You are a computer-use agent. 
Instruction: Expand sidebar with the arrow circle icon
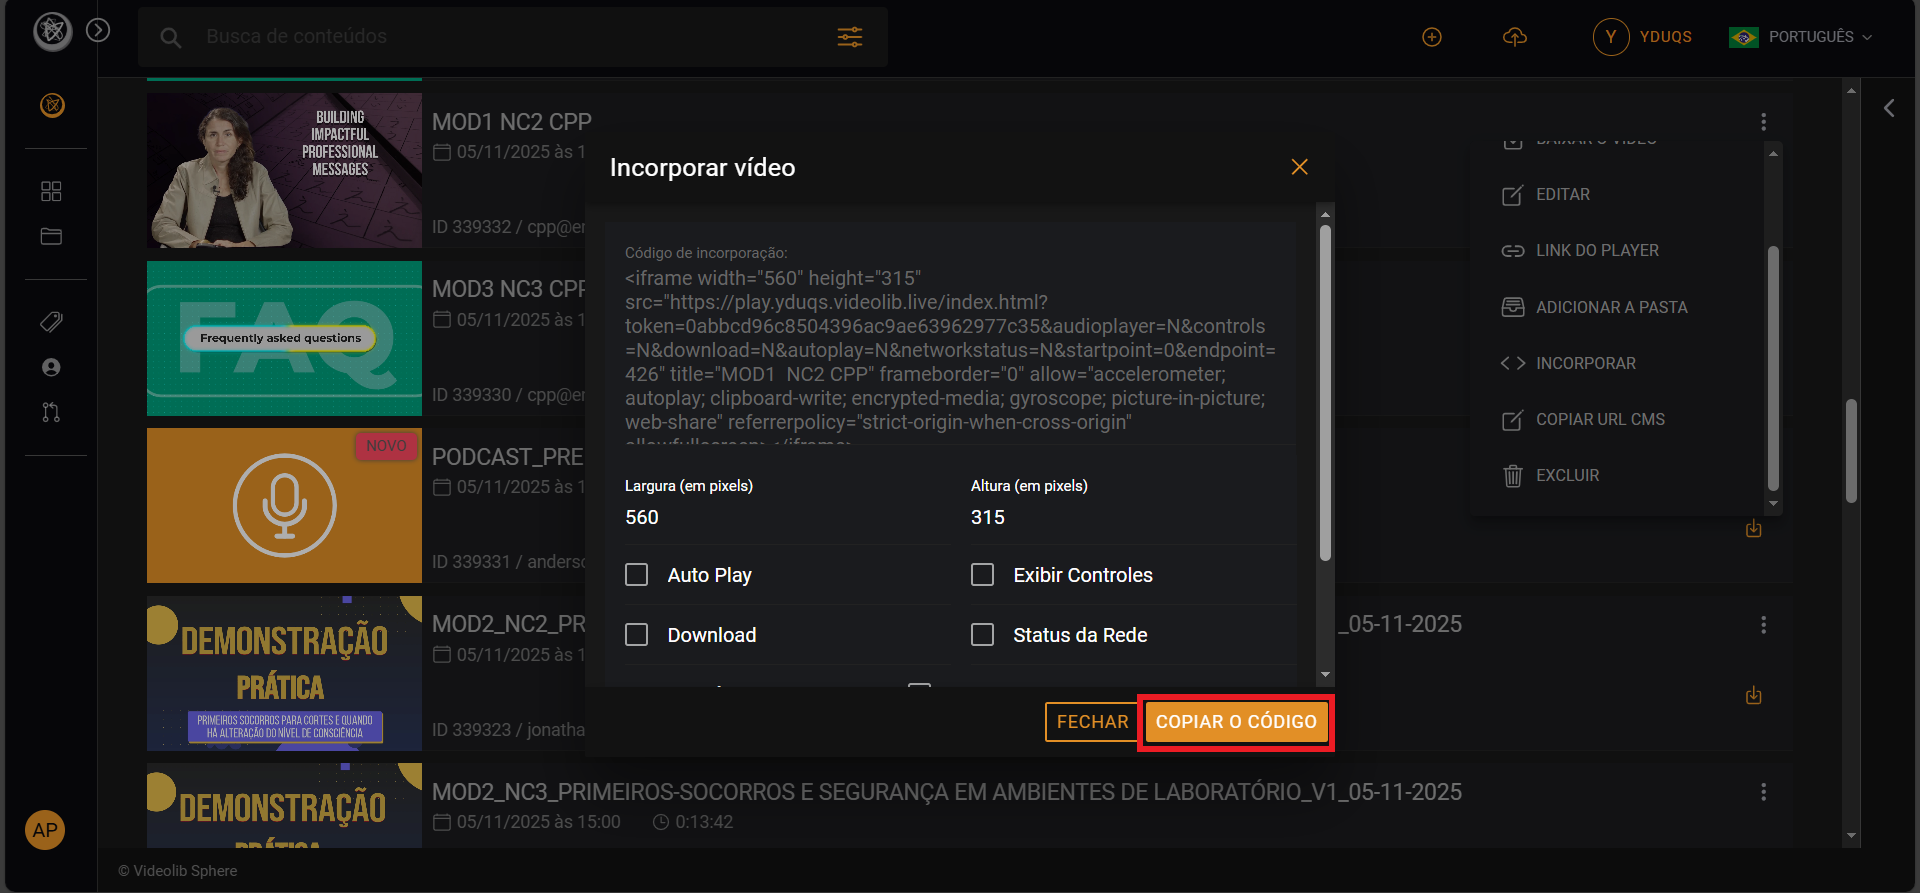point(98,30)
